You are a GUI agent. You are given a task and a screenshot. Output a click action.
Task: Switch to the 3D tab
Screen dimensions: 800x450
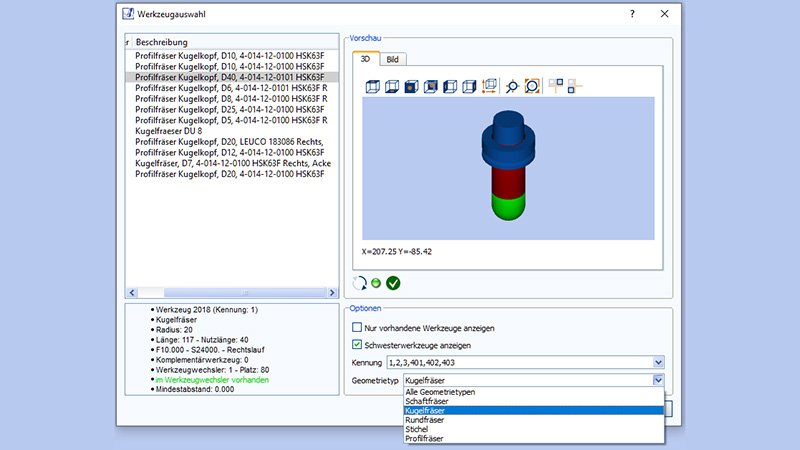(x=365, y=59)
